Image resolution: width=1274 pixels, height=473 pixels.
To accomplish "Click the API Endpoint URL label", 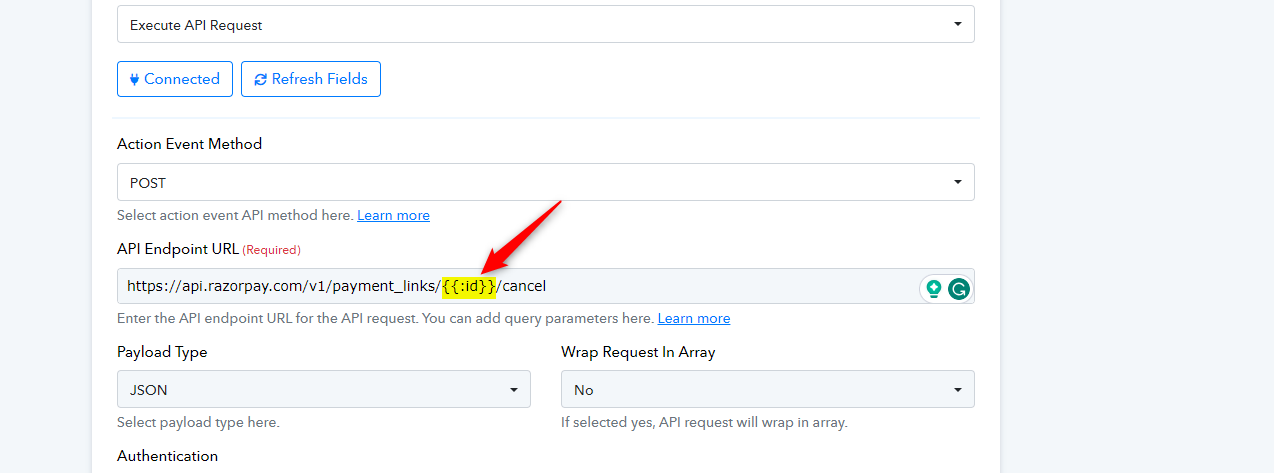I will [x=178, y=249].
